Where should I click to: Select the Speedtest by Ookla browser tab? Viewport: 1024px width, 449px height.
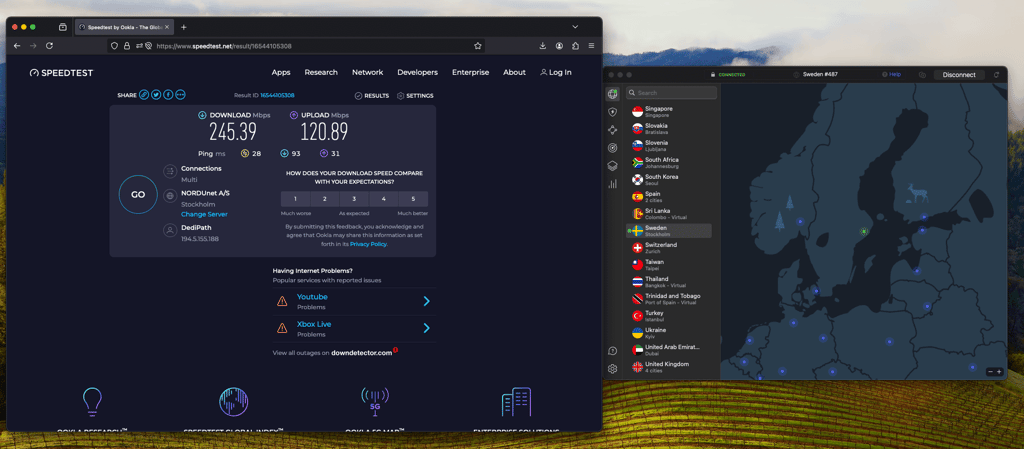(x=124, y=27)
